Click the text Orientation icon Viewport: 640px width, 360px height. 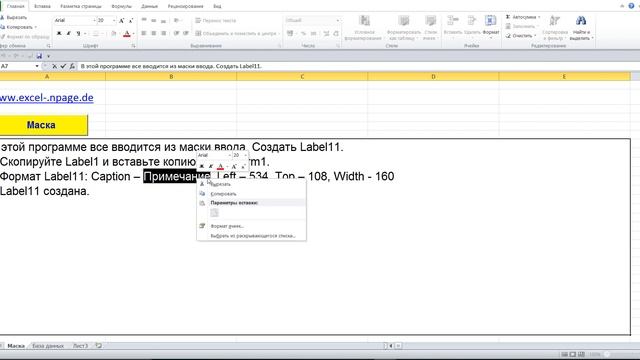(176, 20)
